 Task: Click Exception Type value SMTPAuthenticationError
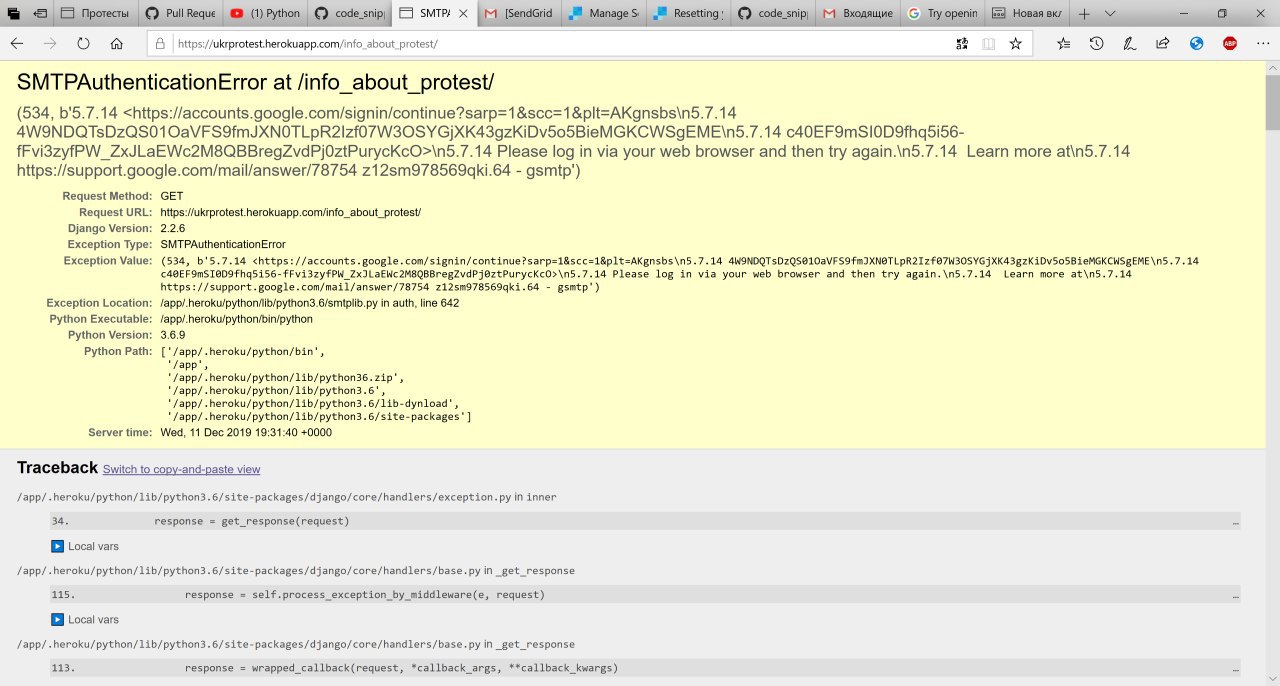click(222, 244)
